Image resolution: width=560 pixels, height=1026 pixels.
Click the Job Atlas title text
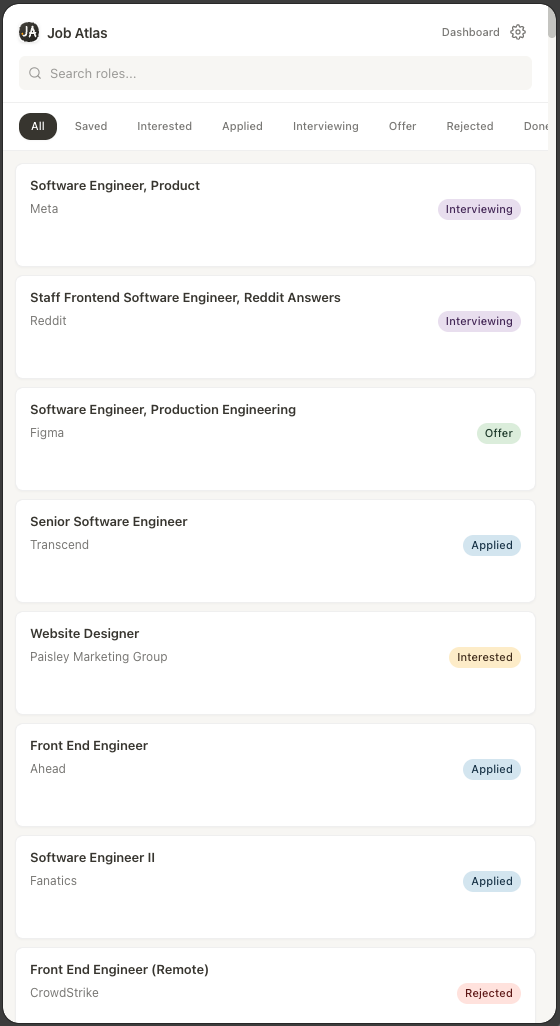click(77, 33)
